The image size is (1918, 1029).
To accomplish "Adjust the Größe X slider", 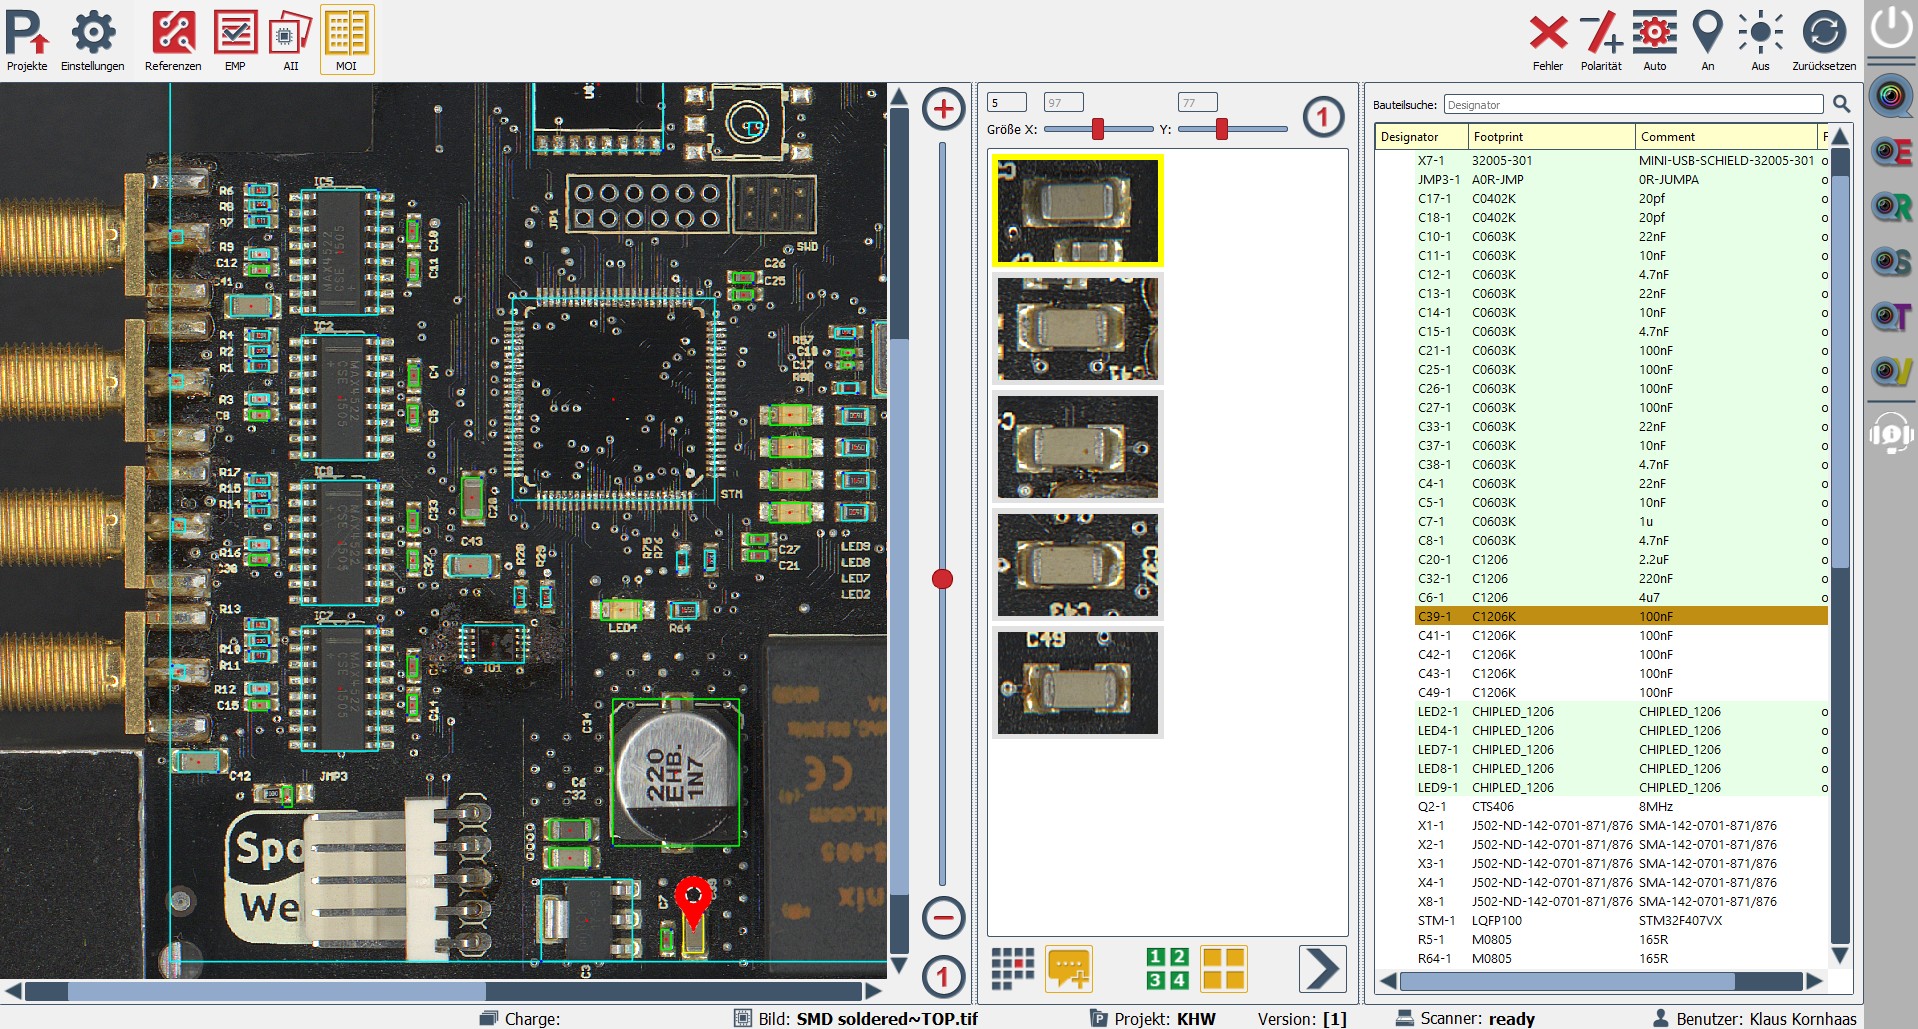I will click(x=1098, y=129).
